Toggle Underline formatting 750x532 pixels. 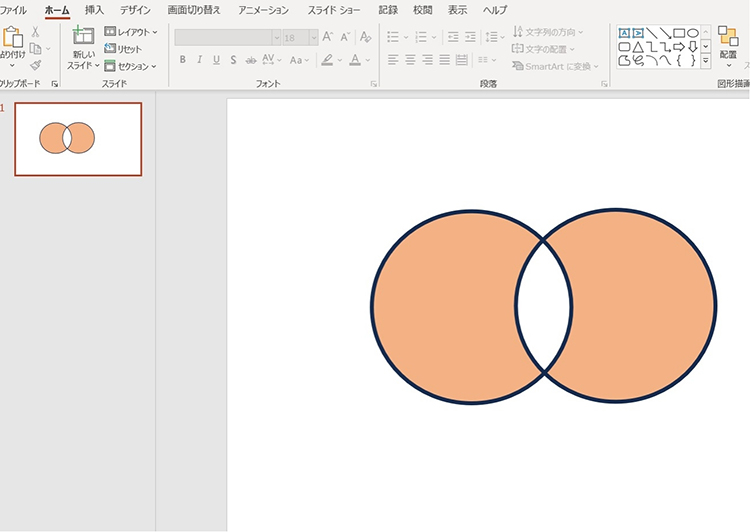pyautogui.click(x=216, y=60)
